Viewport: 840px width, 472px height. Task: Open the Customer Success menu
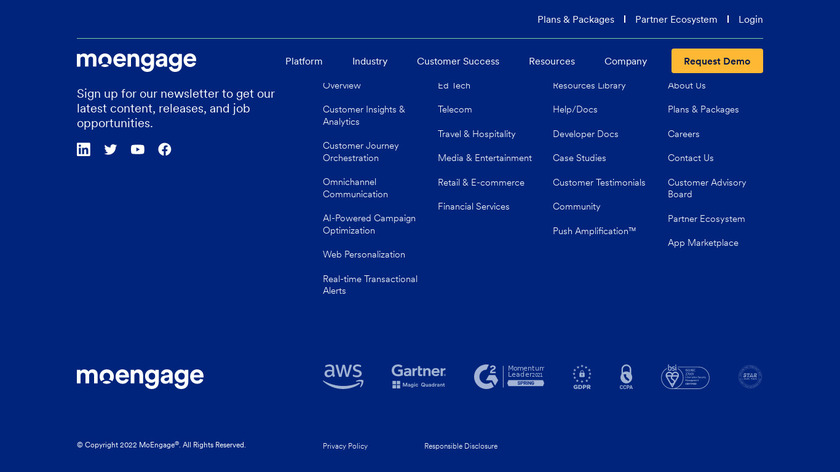458,62
